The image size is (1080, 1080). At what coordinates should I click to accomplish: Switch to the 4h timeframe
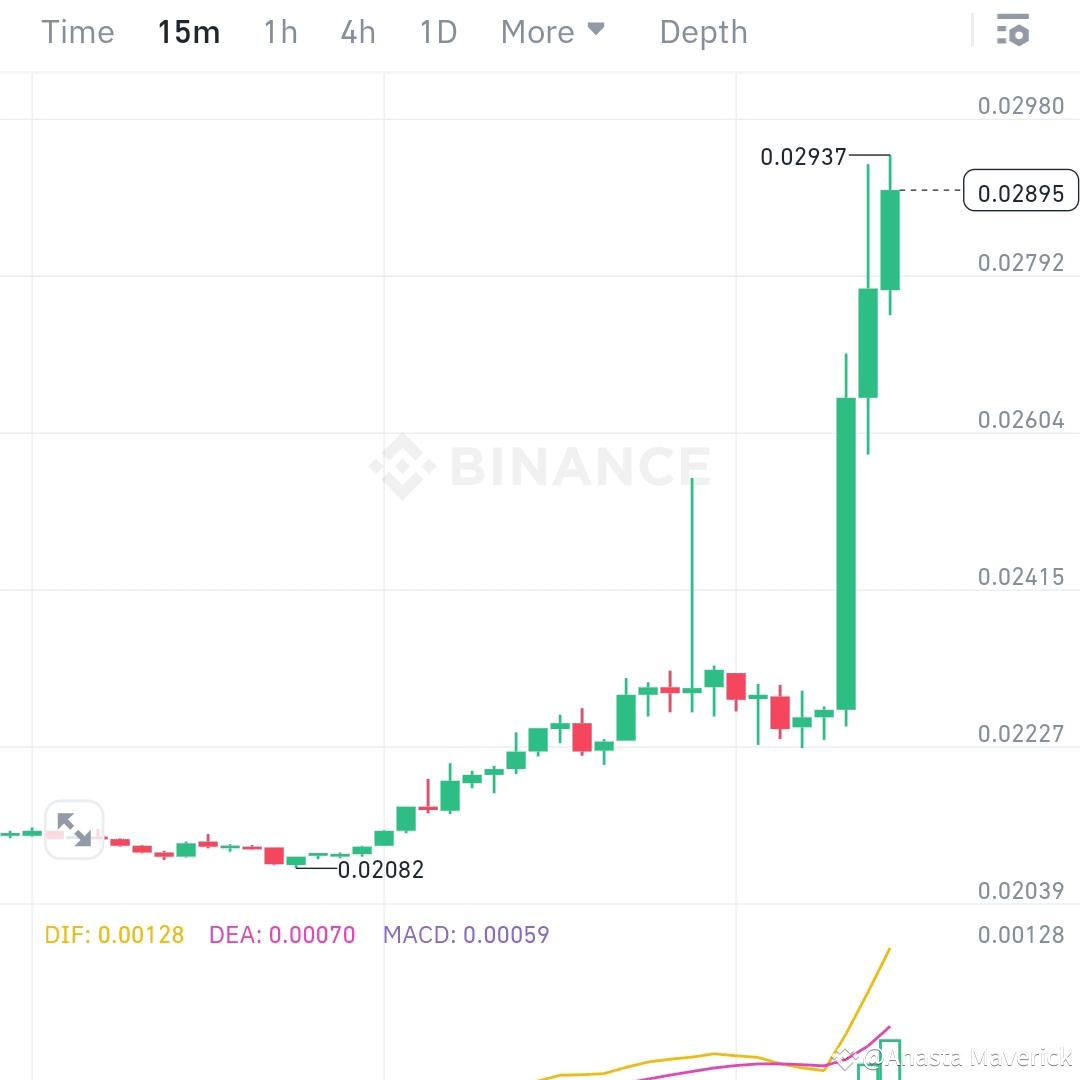tap(357, 31)
